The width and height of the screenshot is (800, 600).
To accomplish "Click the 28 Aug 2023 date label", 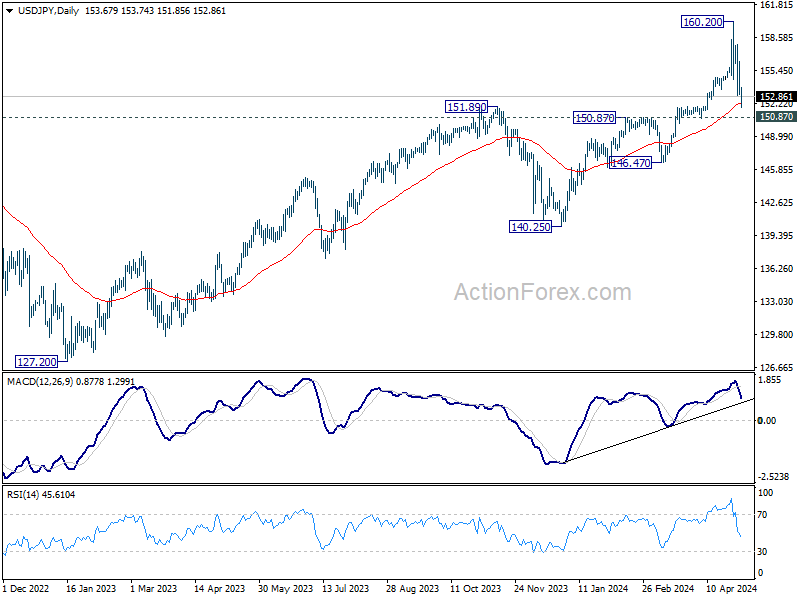I will [412, 588].
